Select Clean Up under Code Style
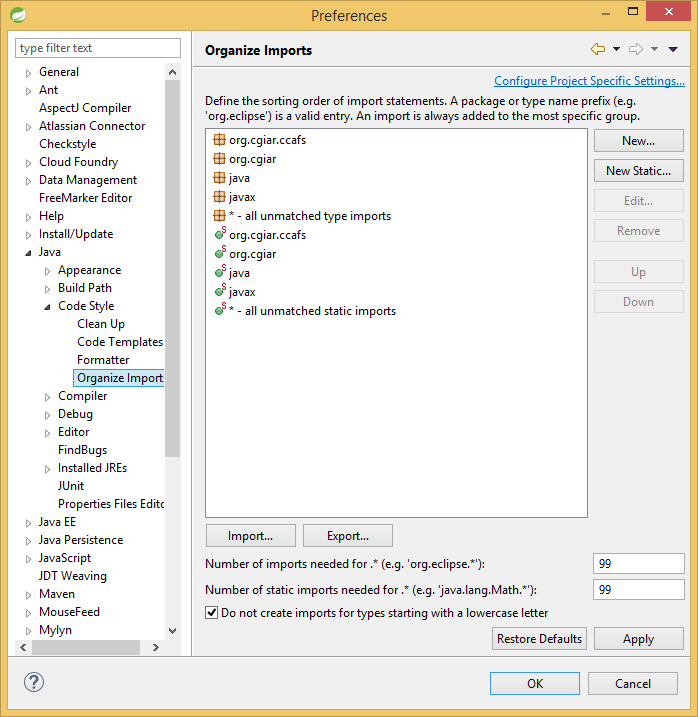Viewport: 698px width, 717px height. click(101, 324)
